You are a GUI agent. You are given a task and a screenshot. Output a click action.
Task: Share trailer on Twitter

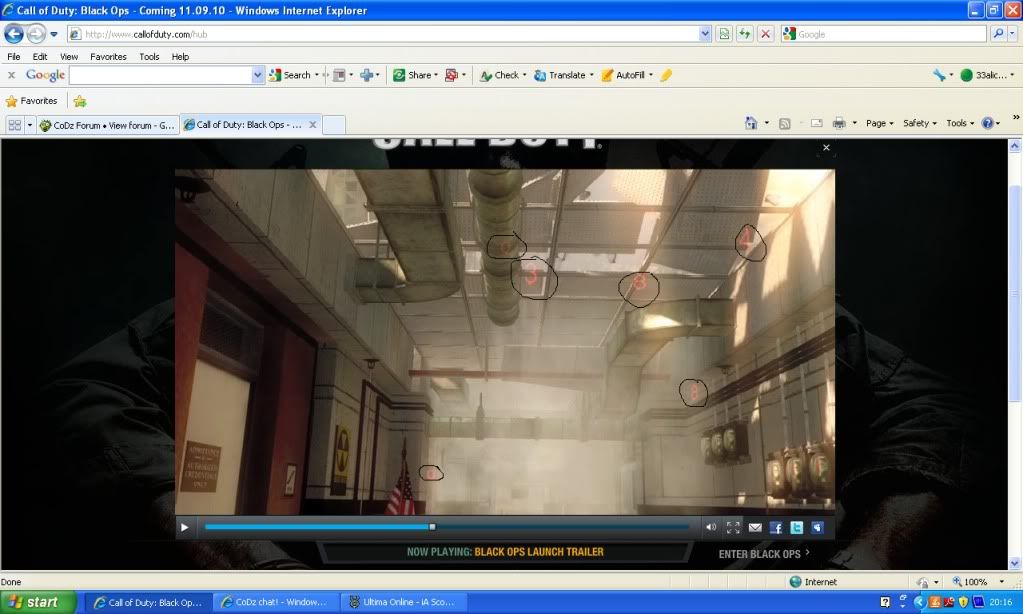(797, 527)
